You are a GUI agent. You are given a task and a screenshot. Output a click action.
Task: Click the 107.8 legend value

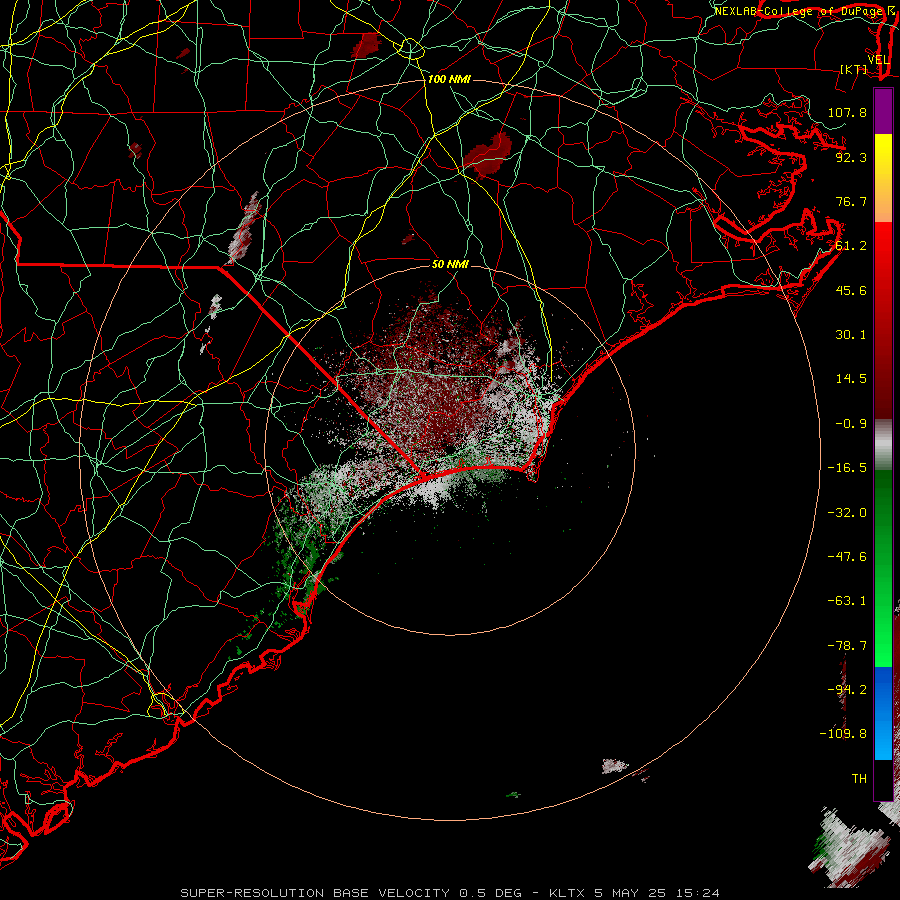(x=847, y=112)
